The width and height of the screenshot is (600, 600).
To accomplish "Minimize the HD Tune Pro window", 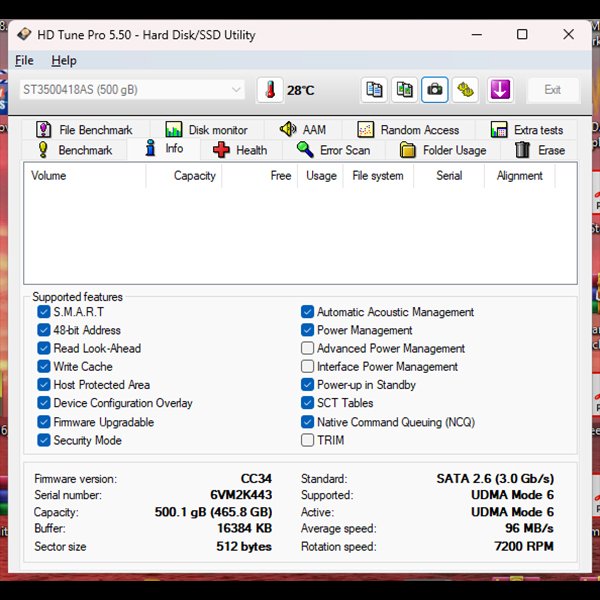I will click(477, 34).
